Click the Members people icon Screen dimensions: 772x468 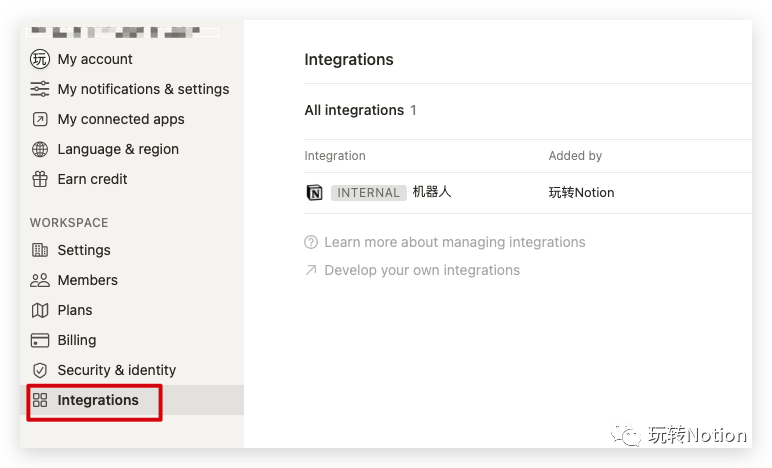tap(40, 280)
